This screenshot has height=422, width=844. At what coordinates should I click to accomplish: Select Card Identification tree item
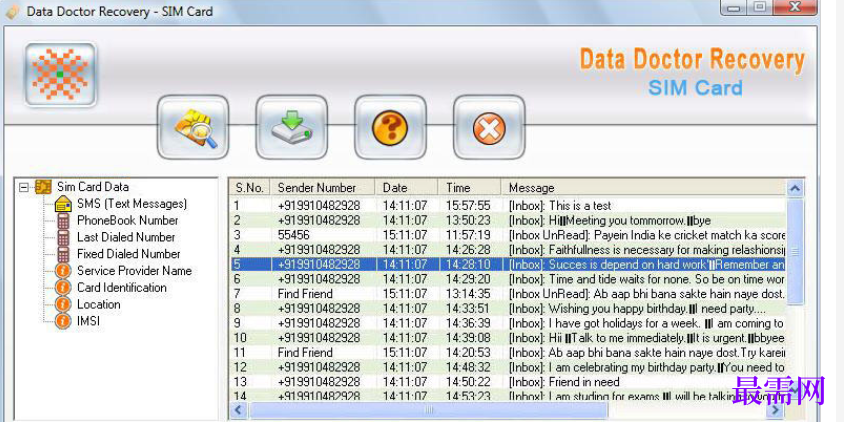tap(122, 287)
